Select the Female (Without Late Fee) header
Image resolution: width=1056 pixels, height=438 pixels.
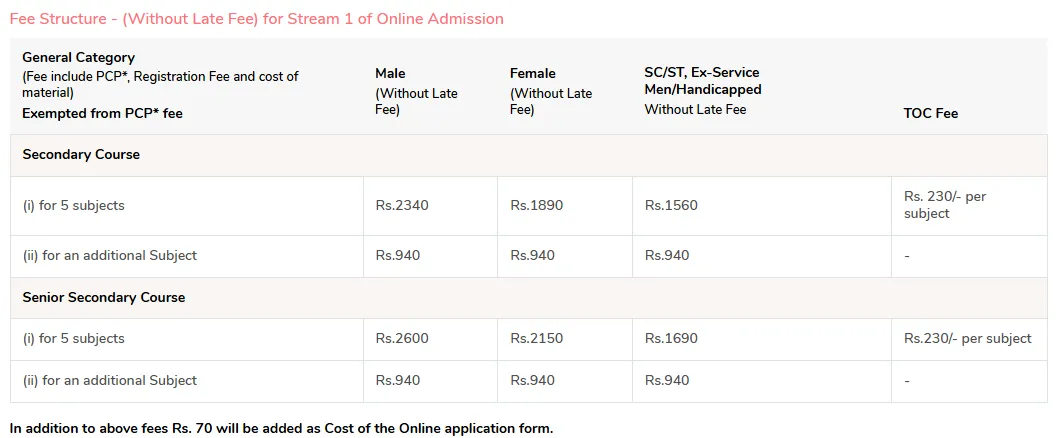click(x=551, y=91)
